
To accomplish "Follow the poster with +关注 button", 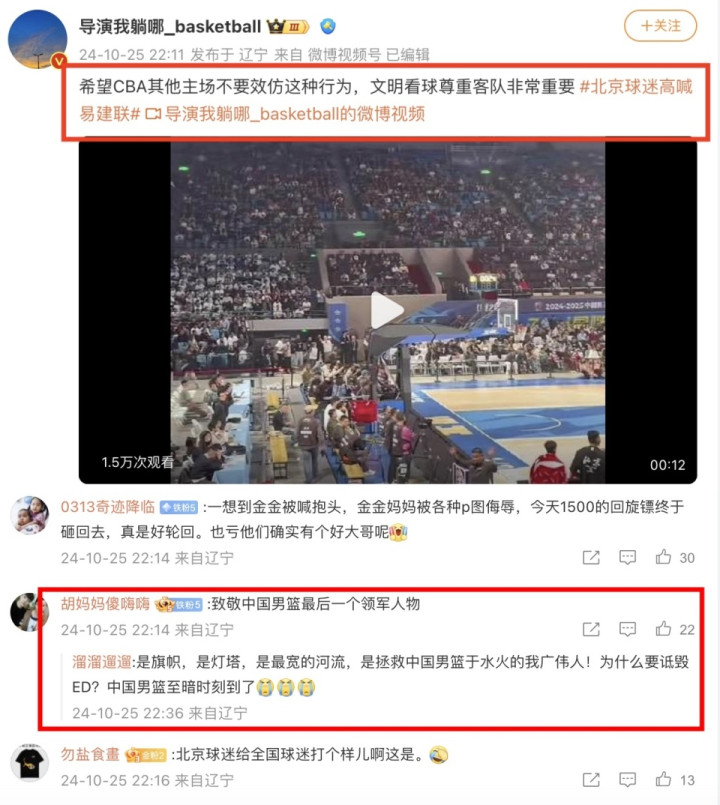I will [660, 26].
